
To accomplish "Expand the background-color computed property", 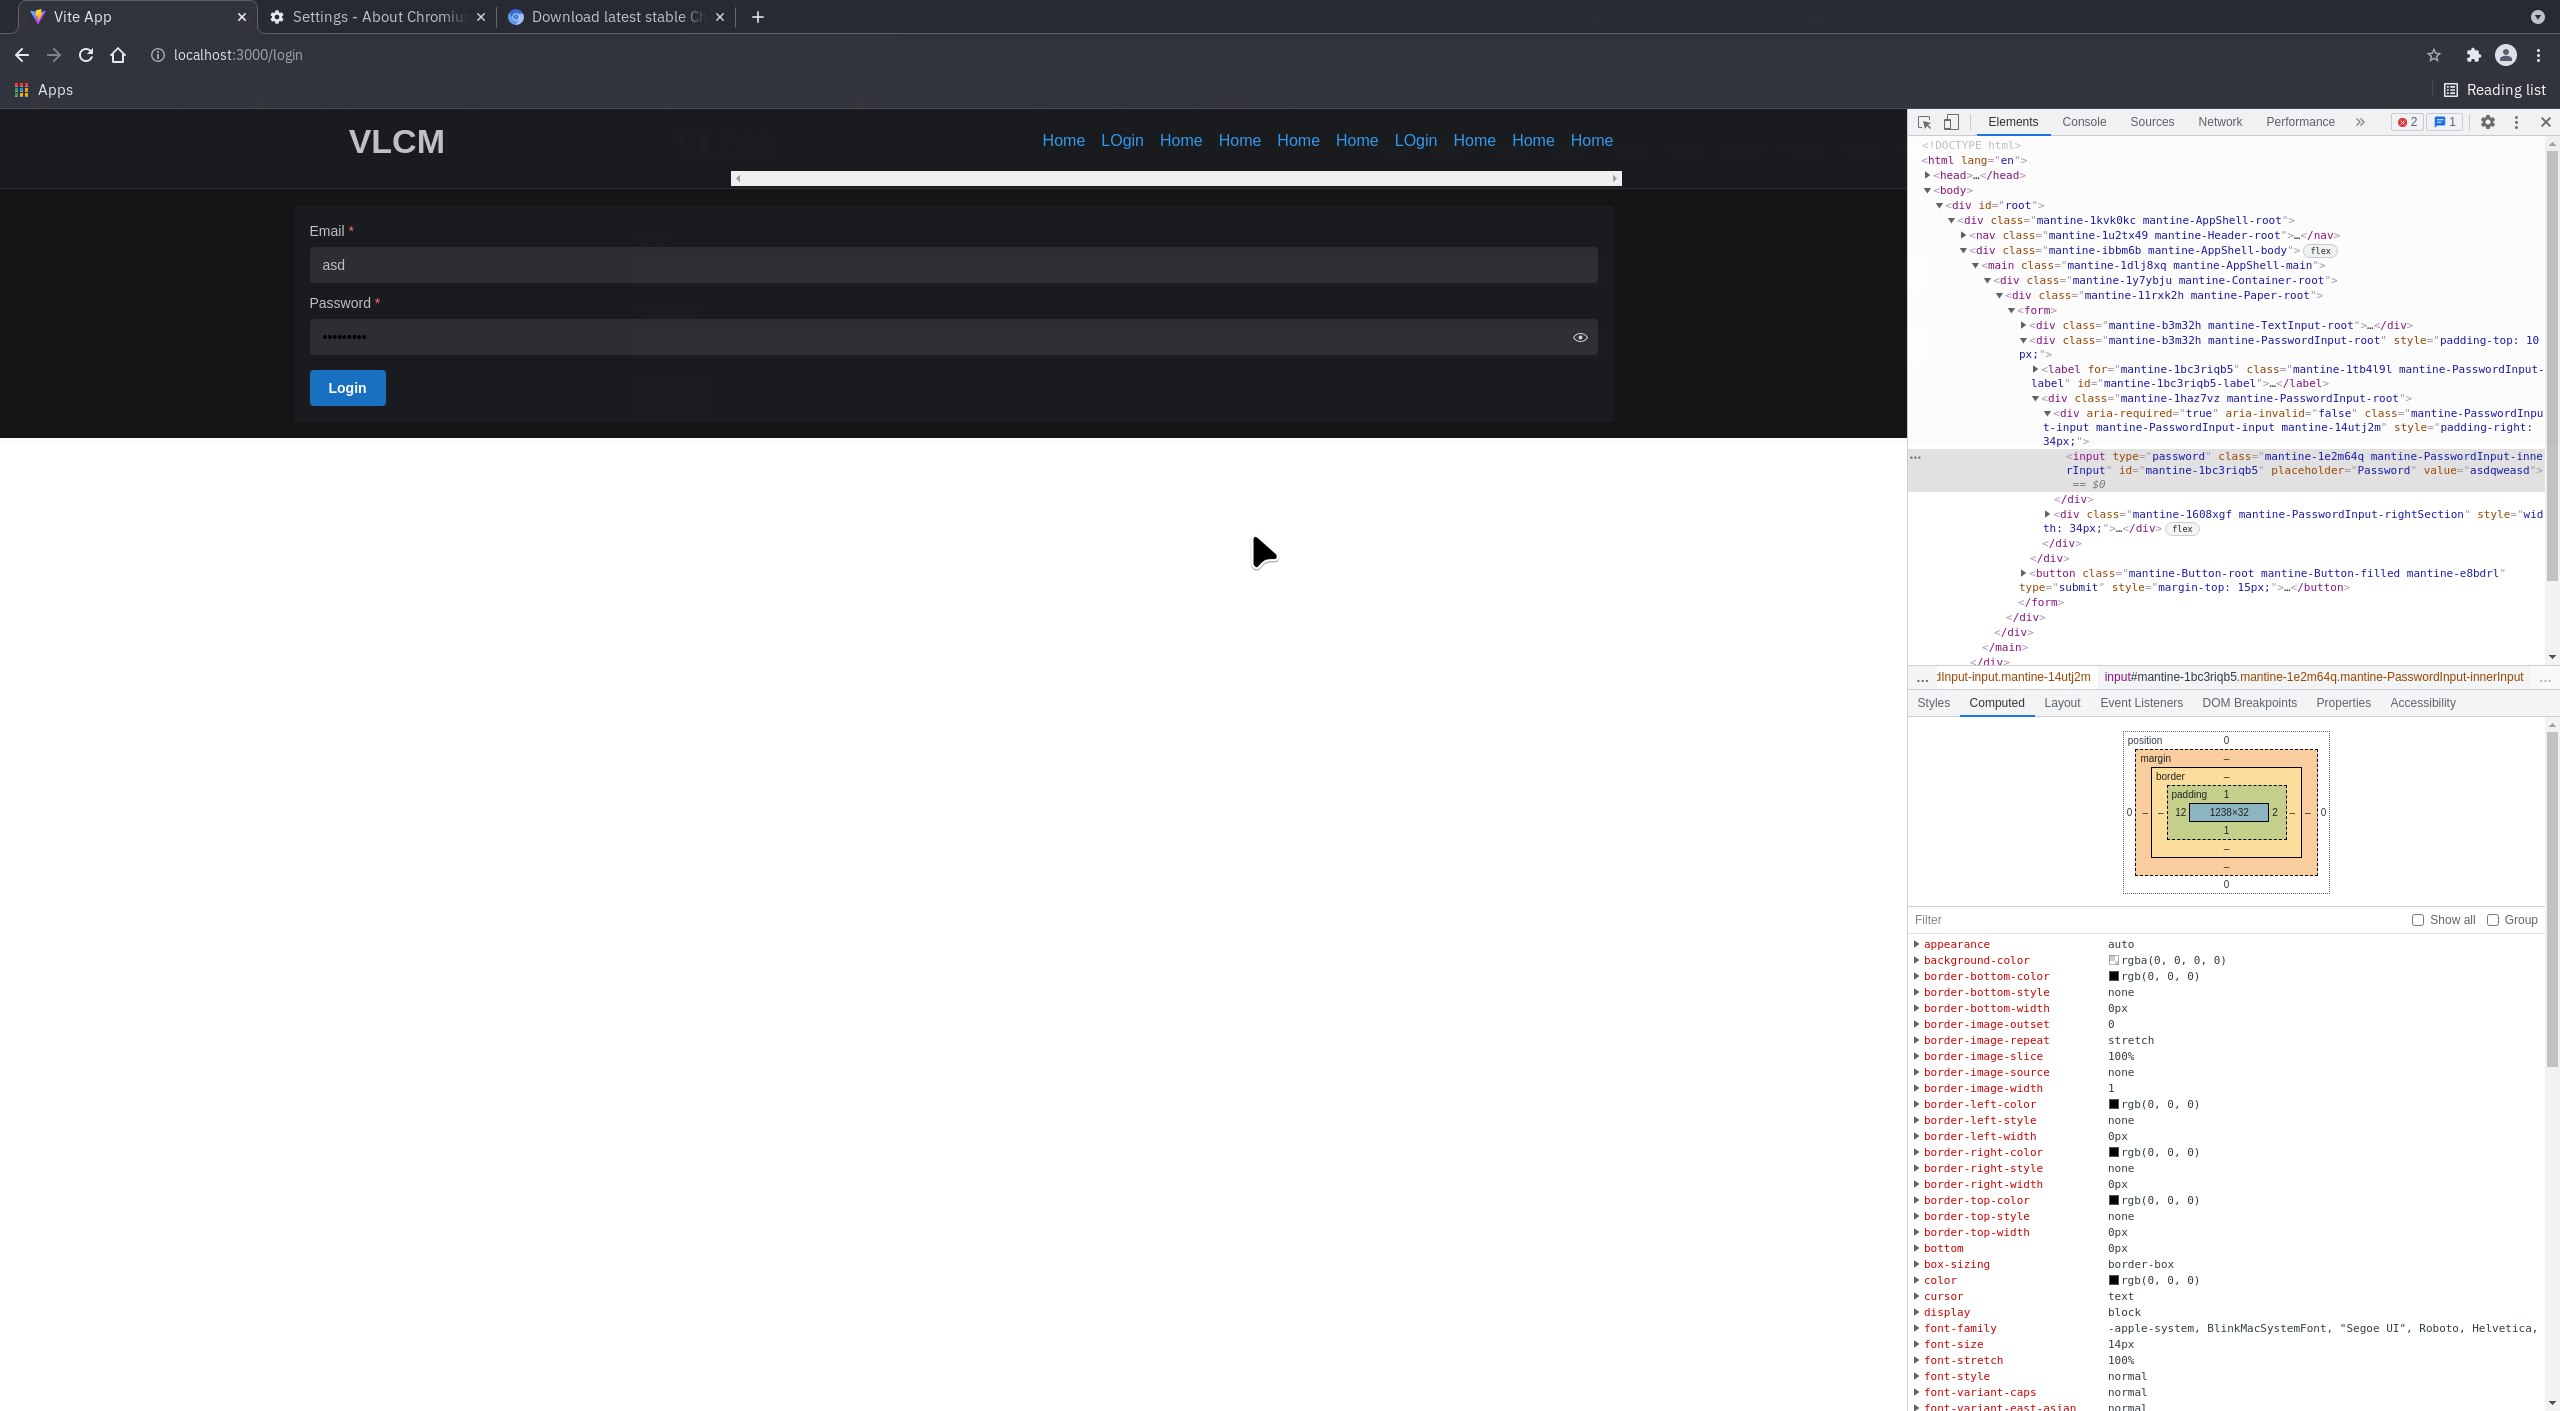I will (1917, 960).
